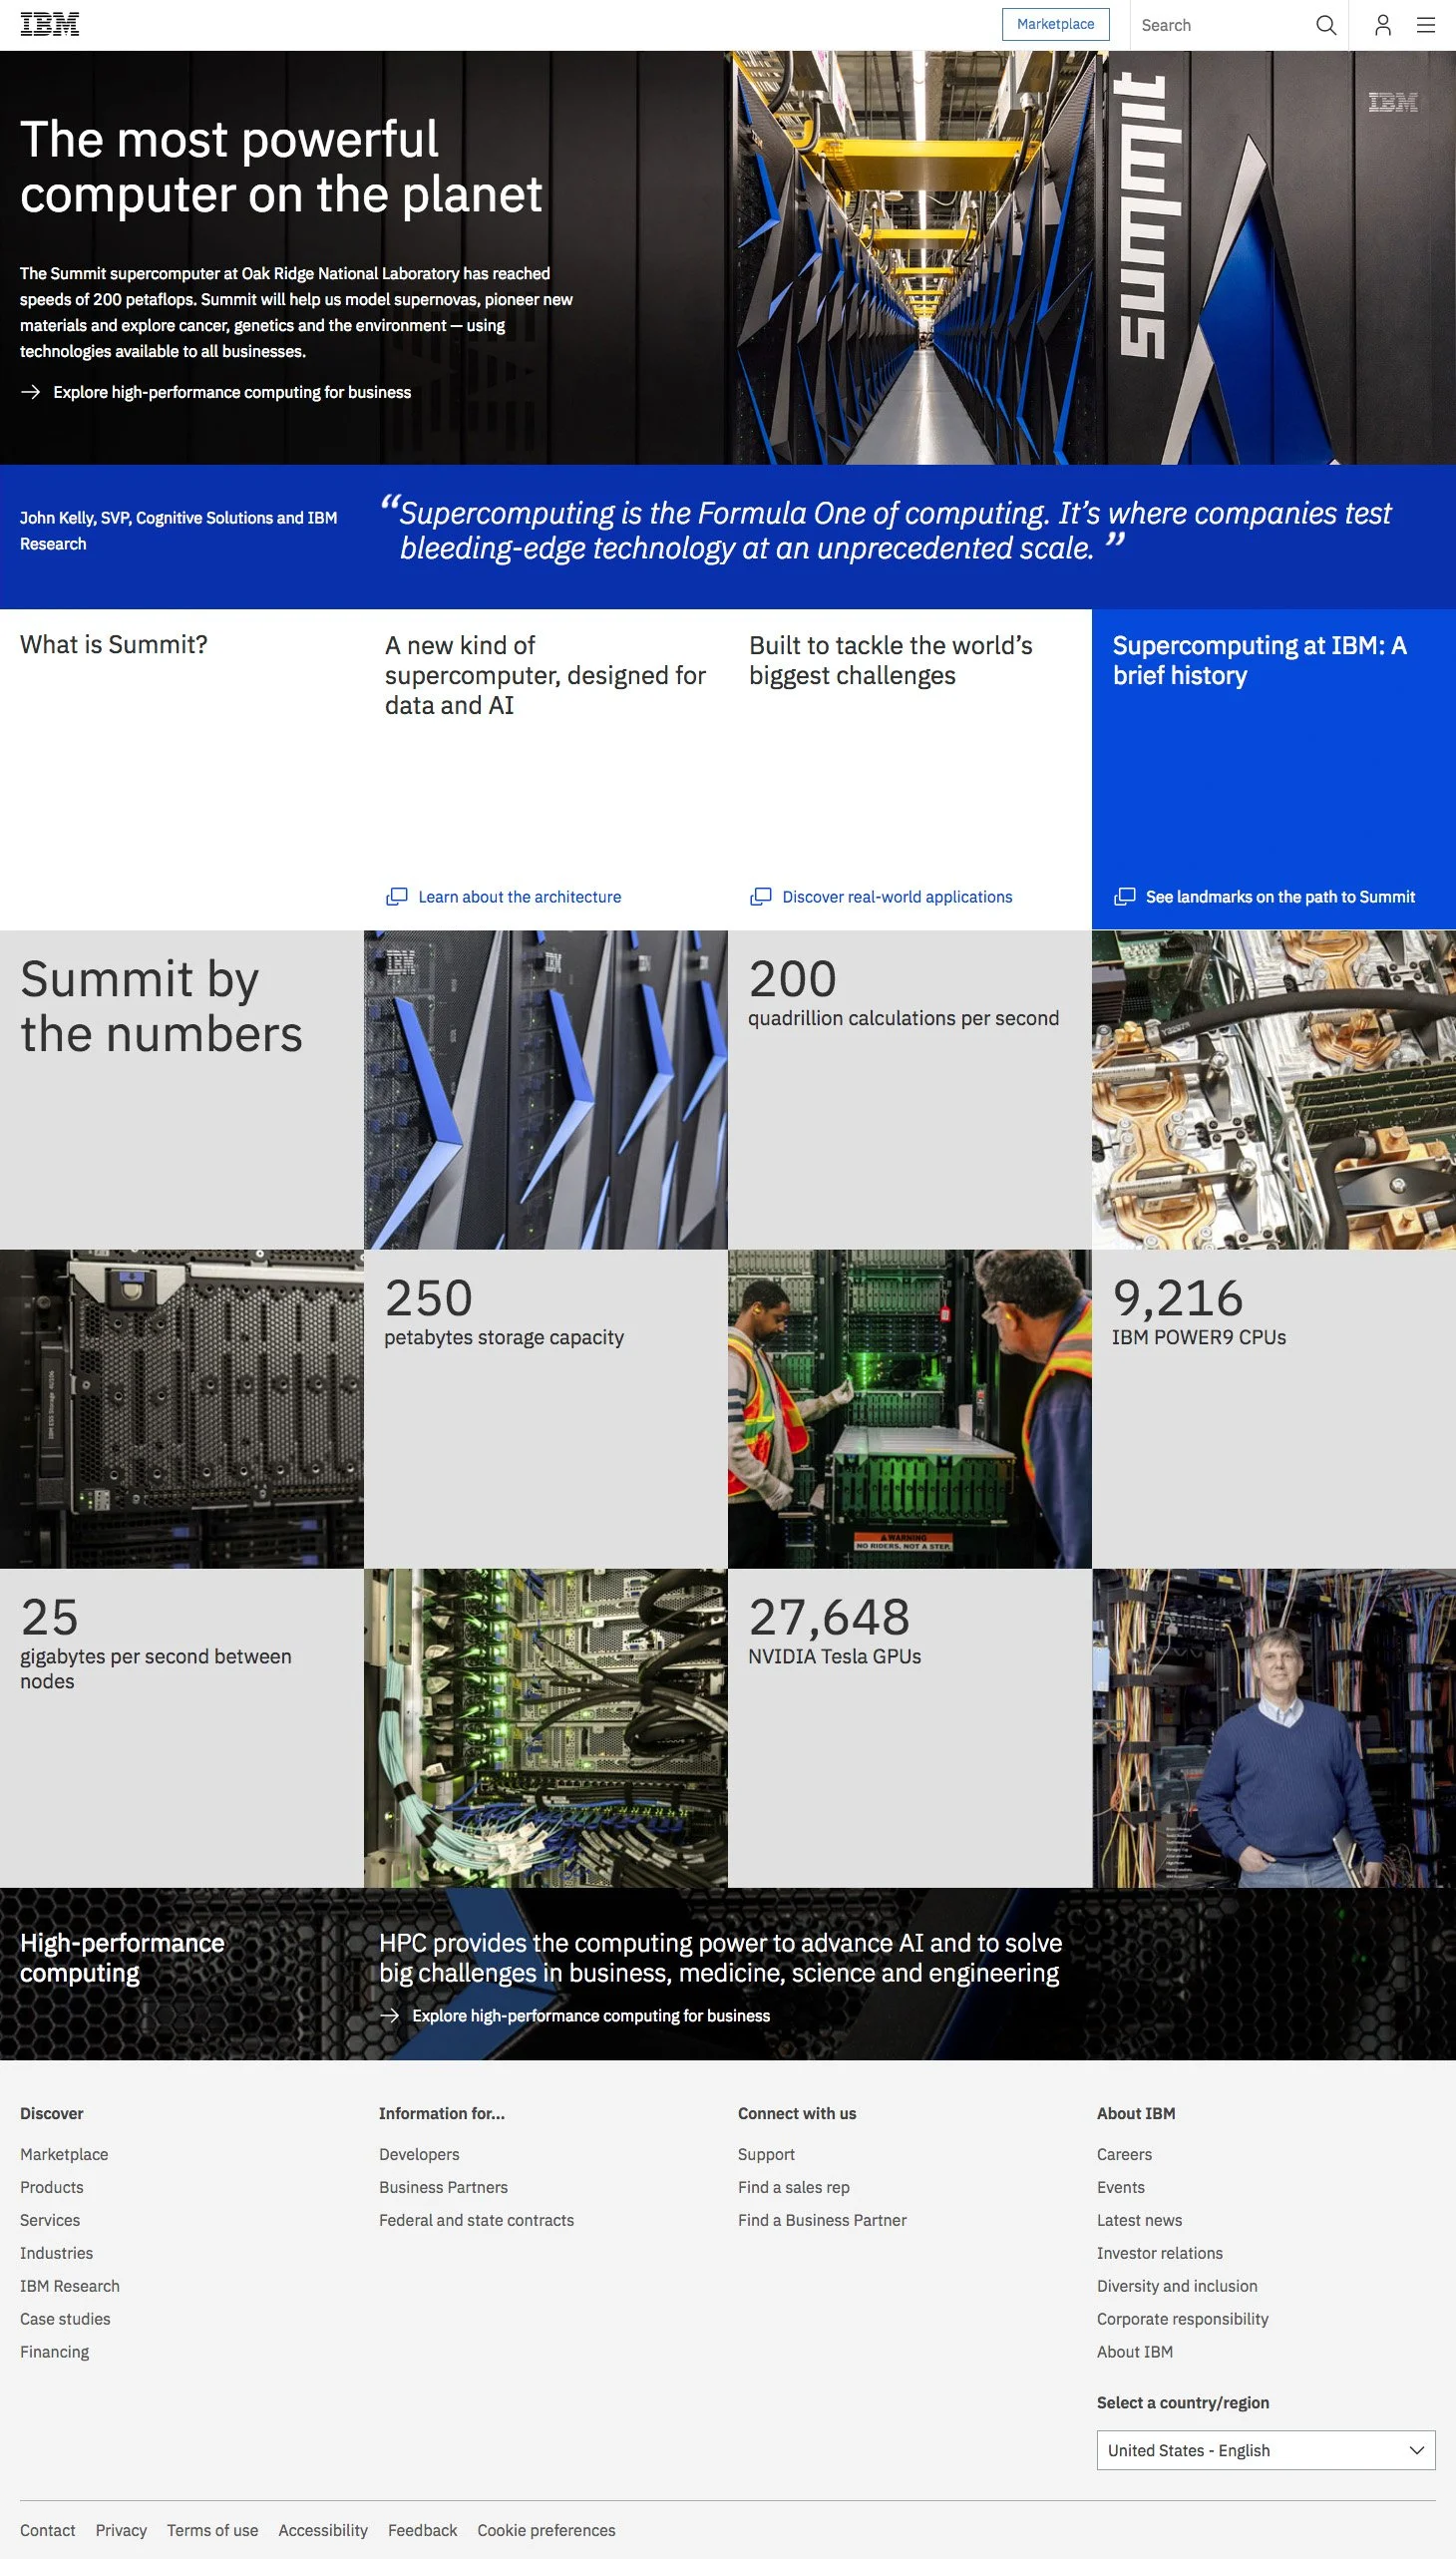This screenshot has width=1456, height=2559.
Task: Expand the United States - English country dropdown
Action: 1266,2450
